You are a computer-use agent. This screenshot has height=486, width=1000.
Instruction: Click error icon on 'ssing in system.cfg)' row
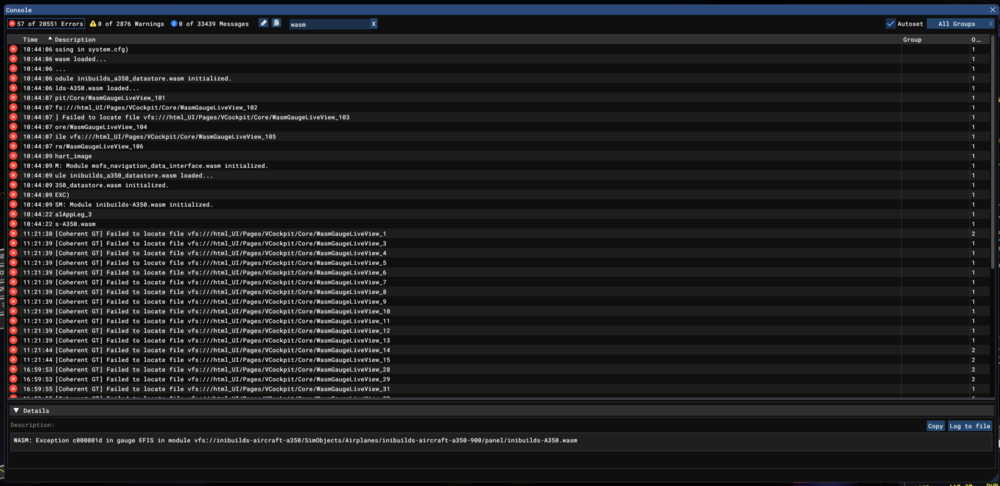13,49
